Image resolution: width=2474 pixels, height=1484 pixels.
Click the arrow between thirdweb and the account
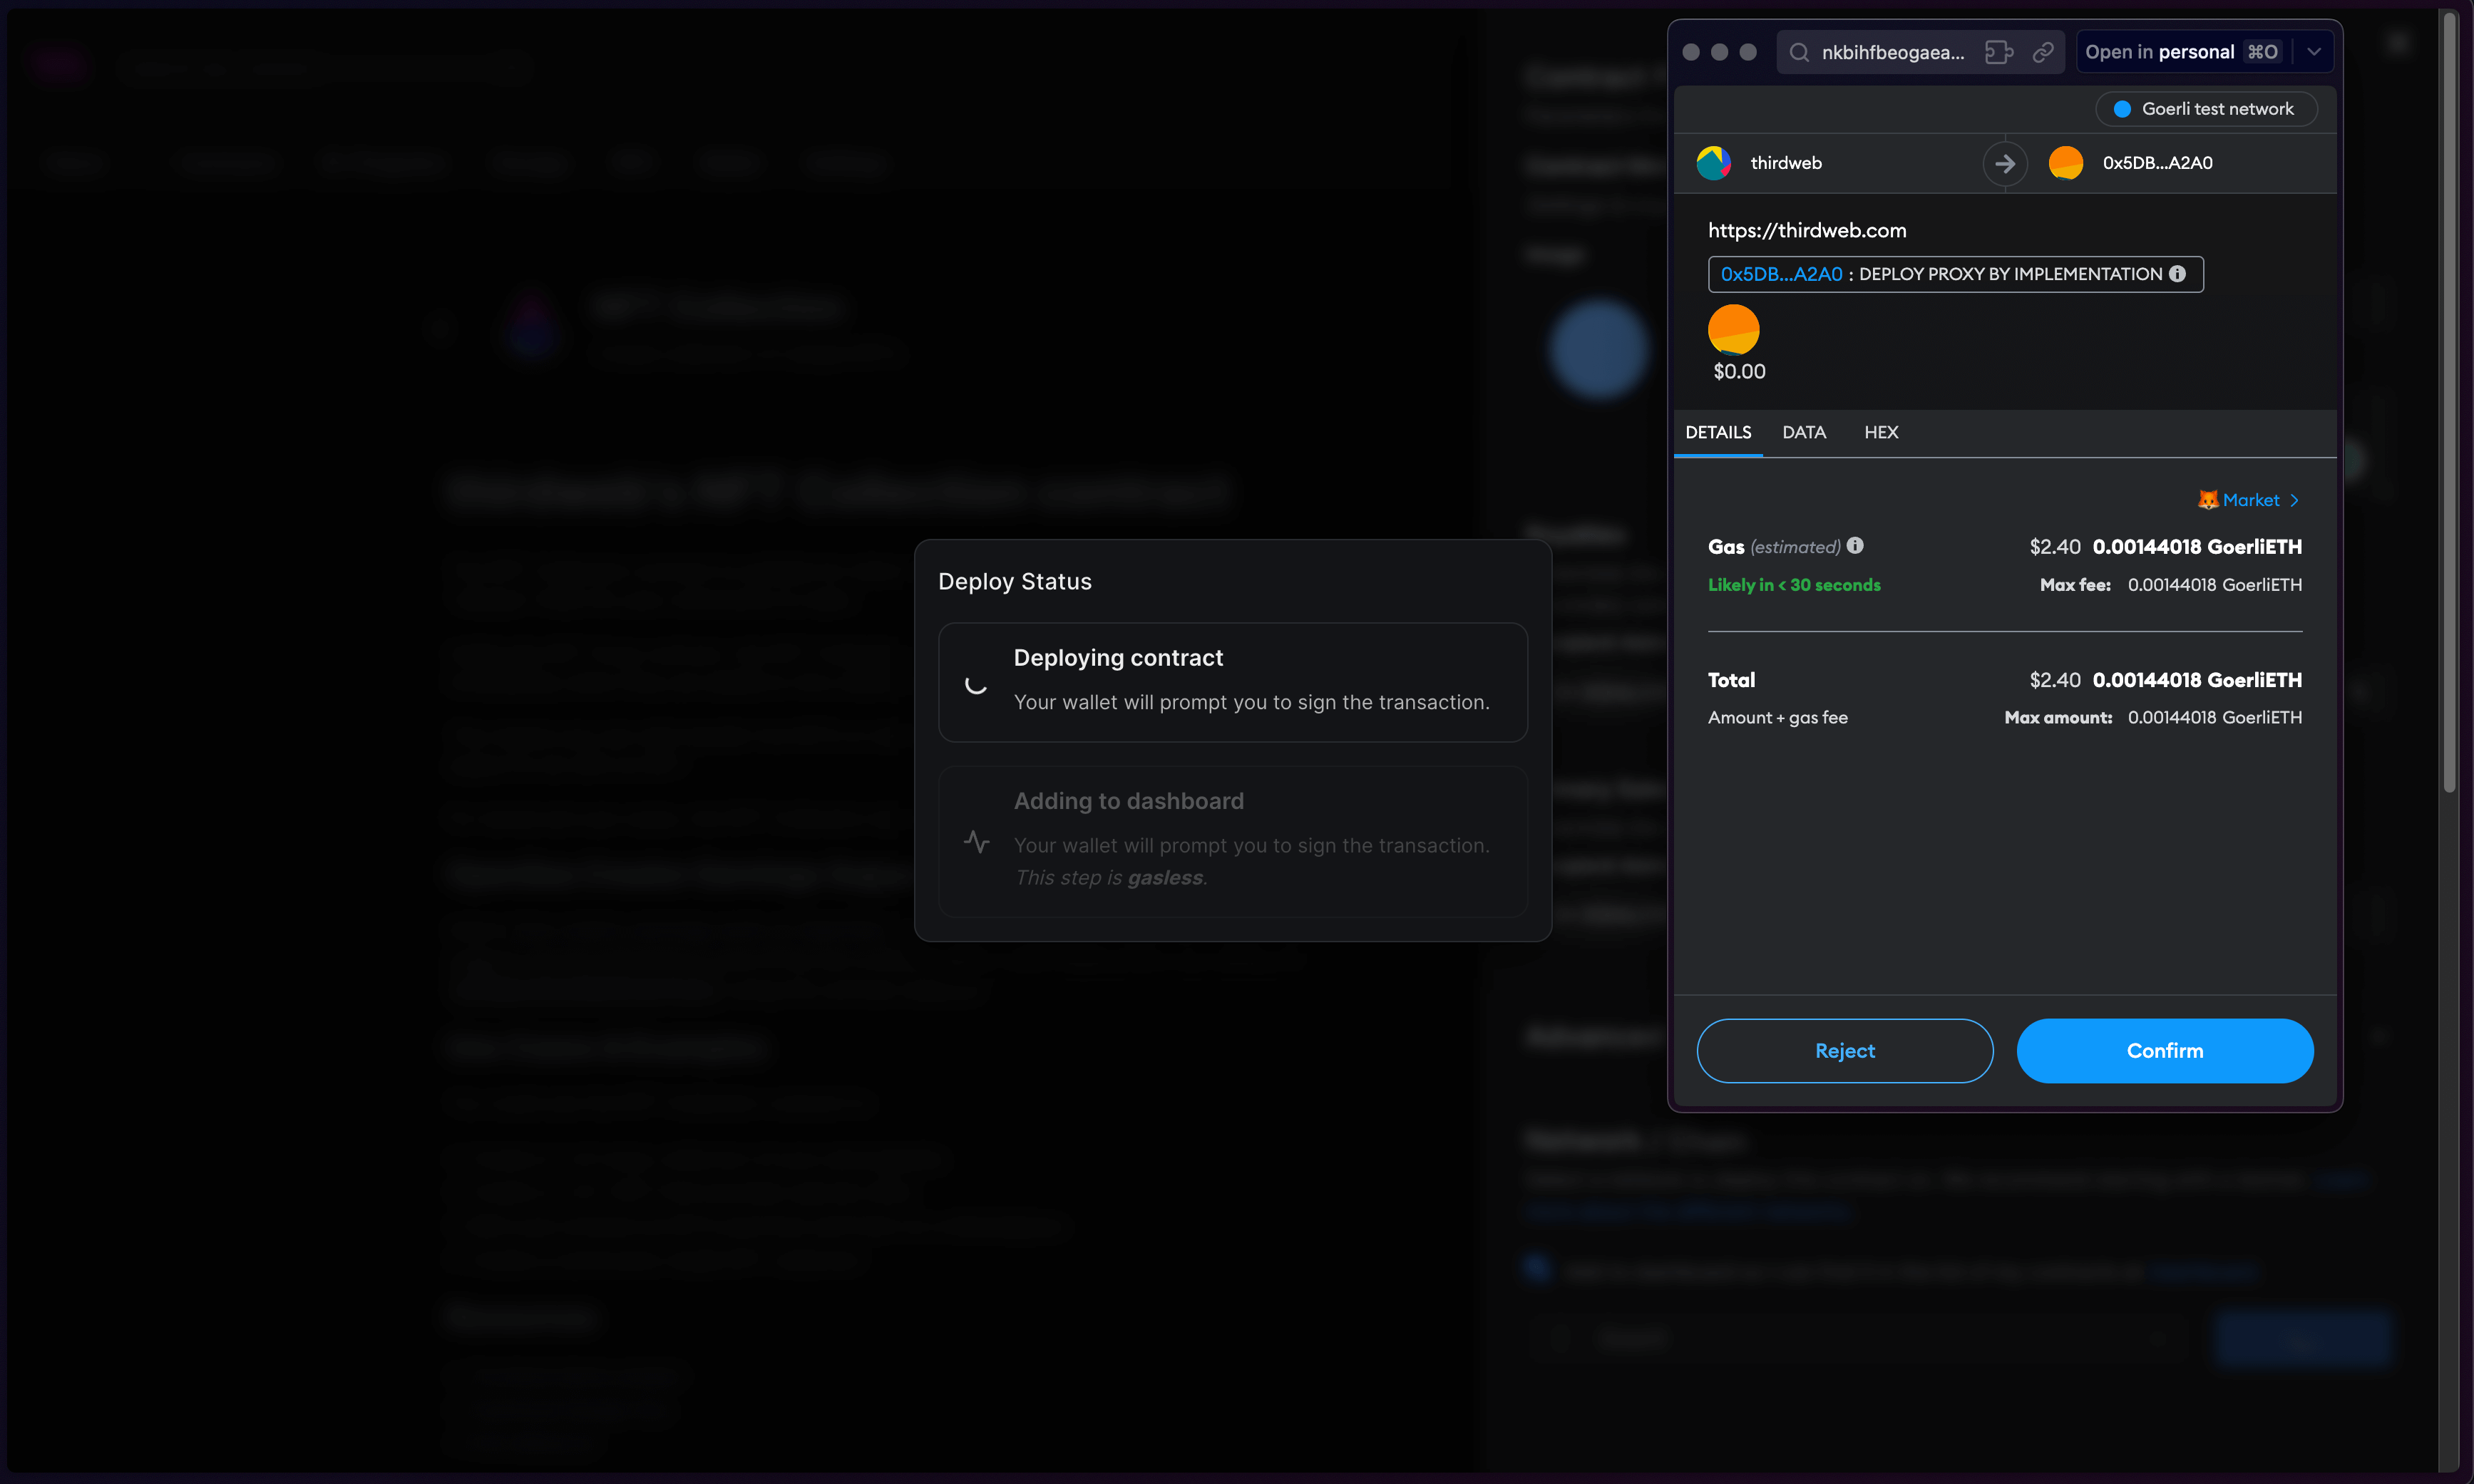coord(2006,162)
